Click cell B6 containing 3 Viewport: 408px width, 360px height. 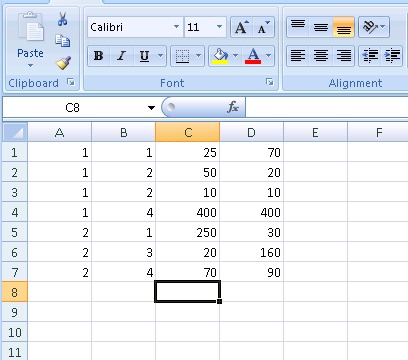tap(123, 252)
